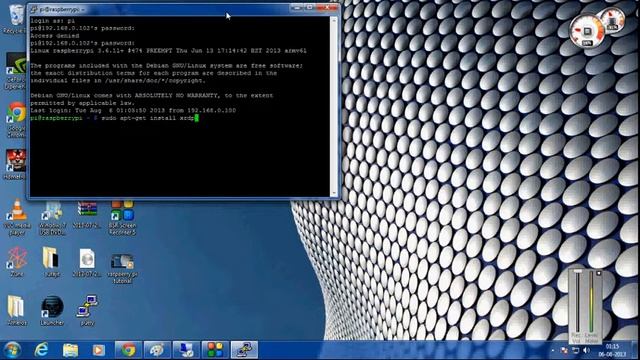Open Windows Explorer from the taskbar

(x=70, y=350)
